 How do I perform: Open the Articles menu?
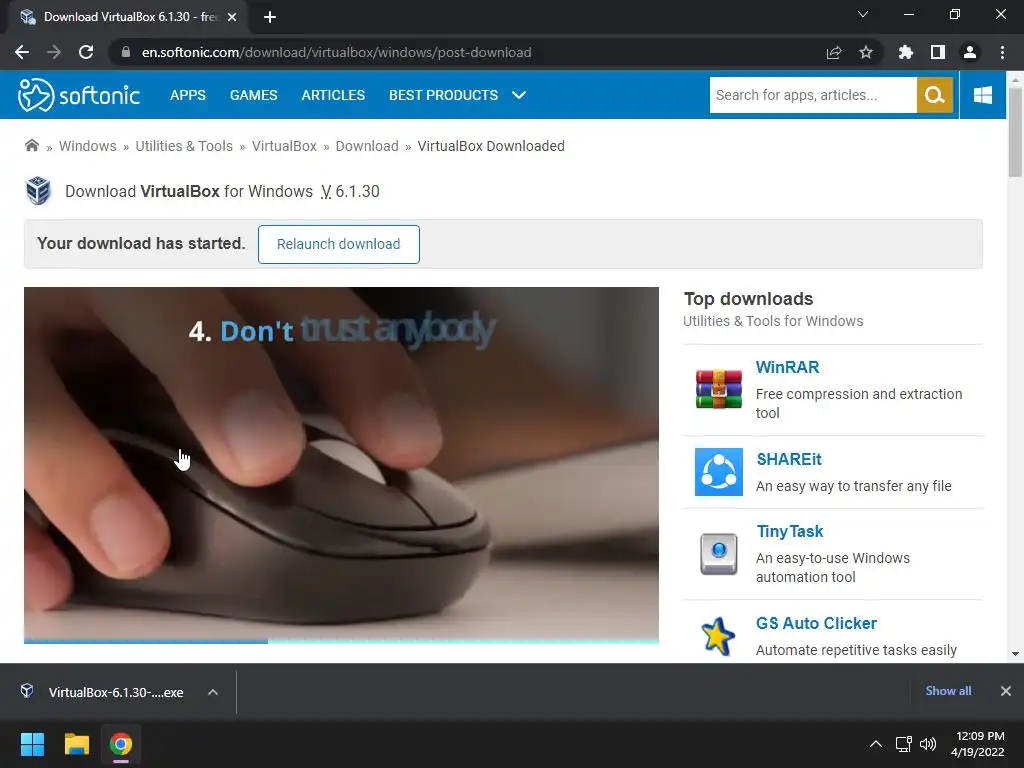(x=333, y=95)
